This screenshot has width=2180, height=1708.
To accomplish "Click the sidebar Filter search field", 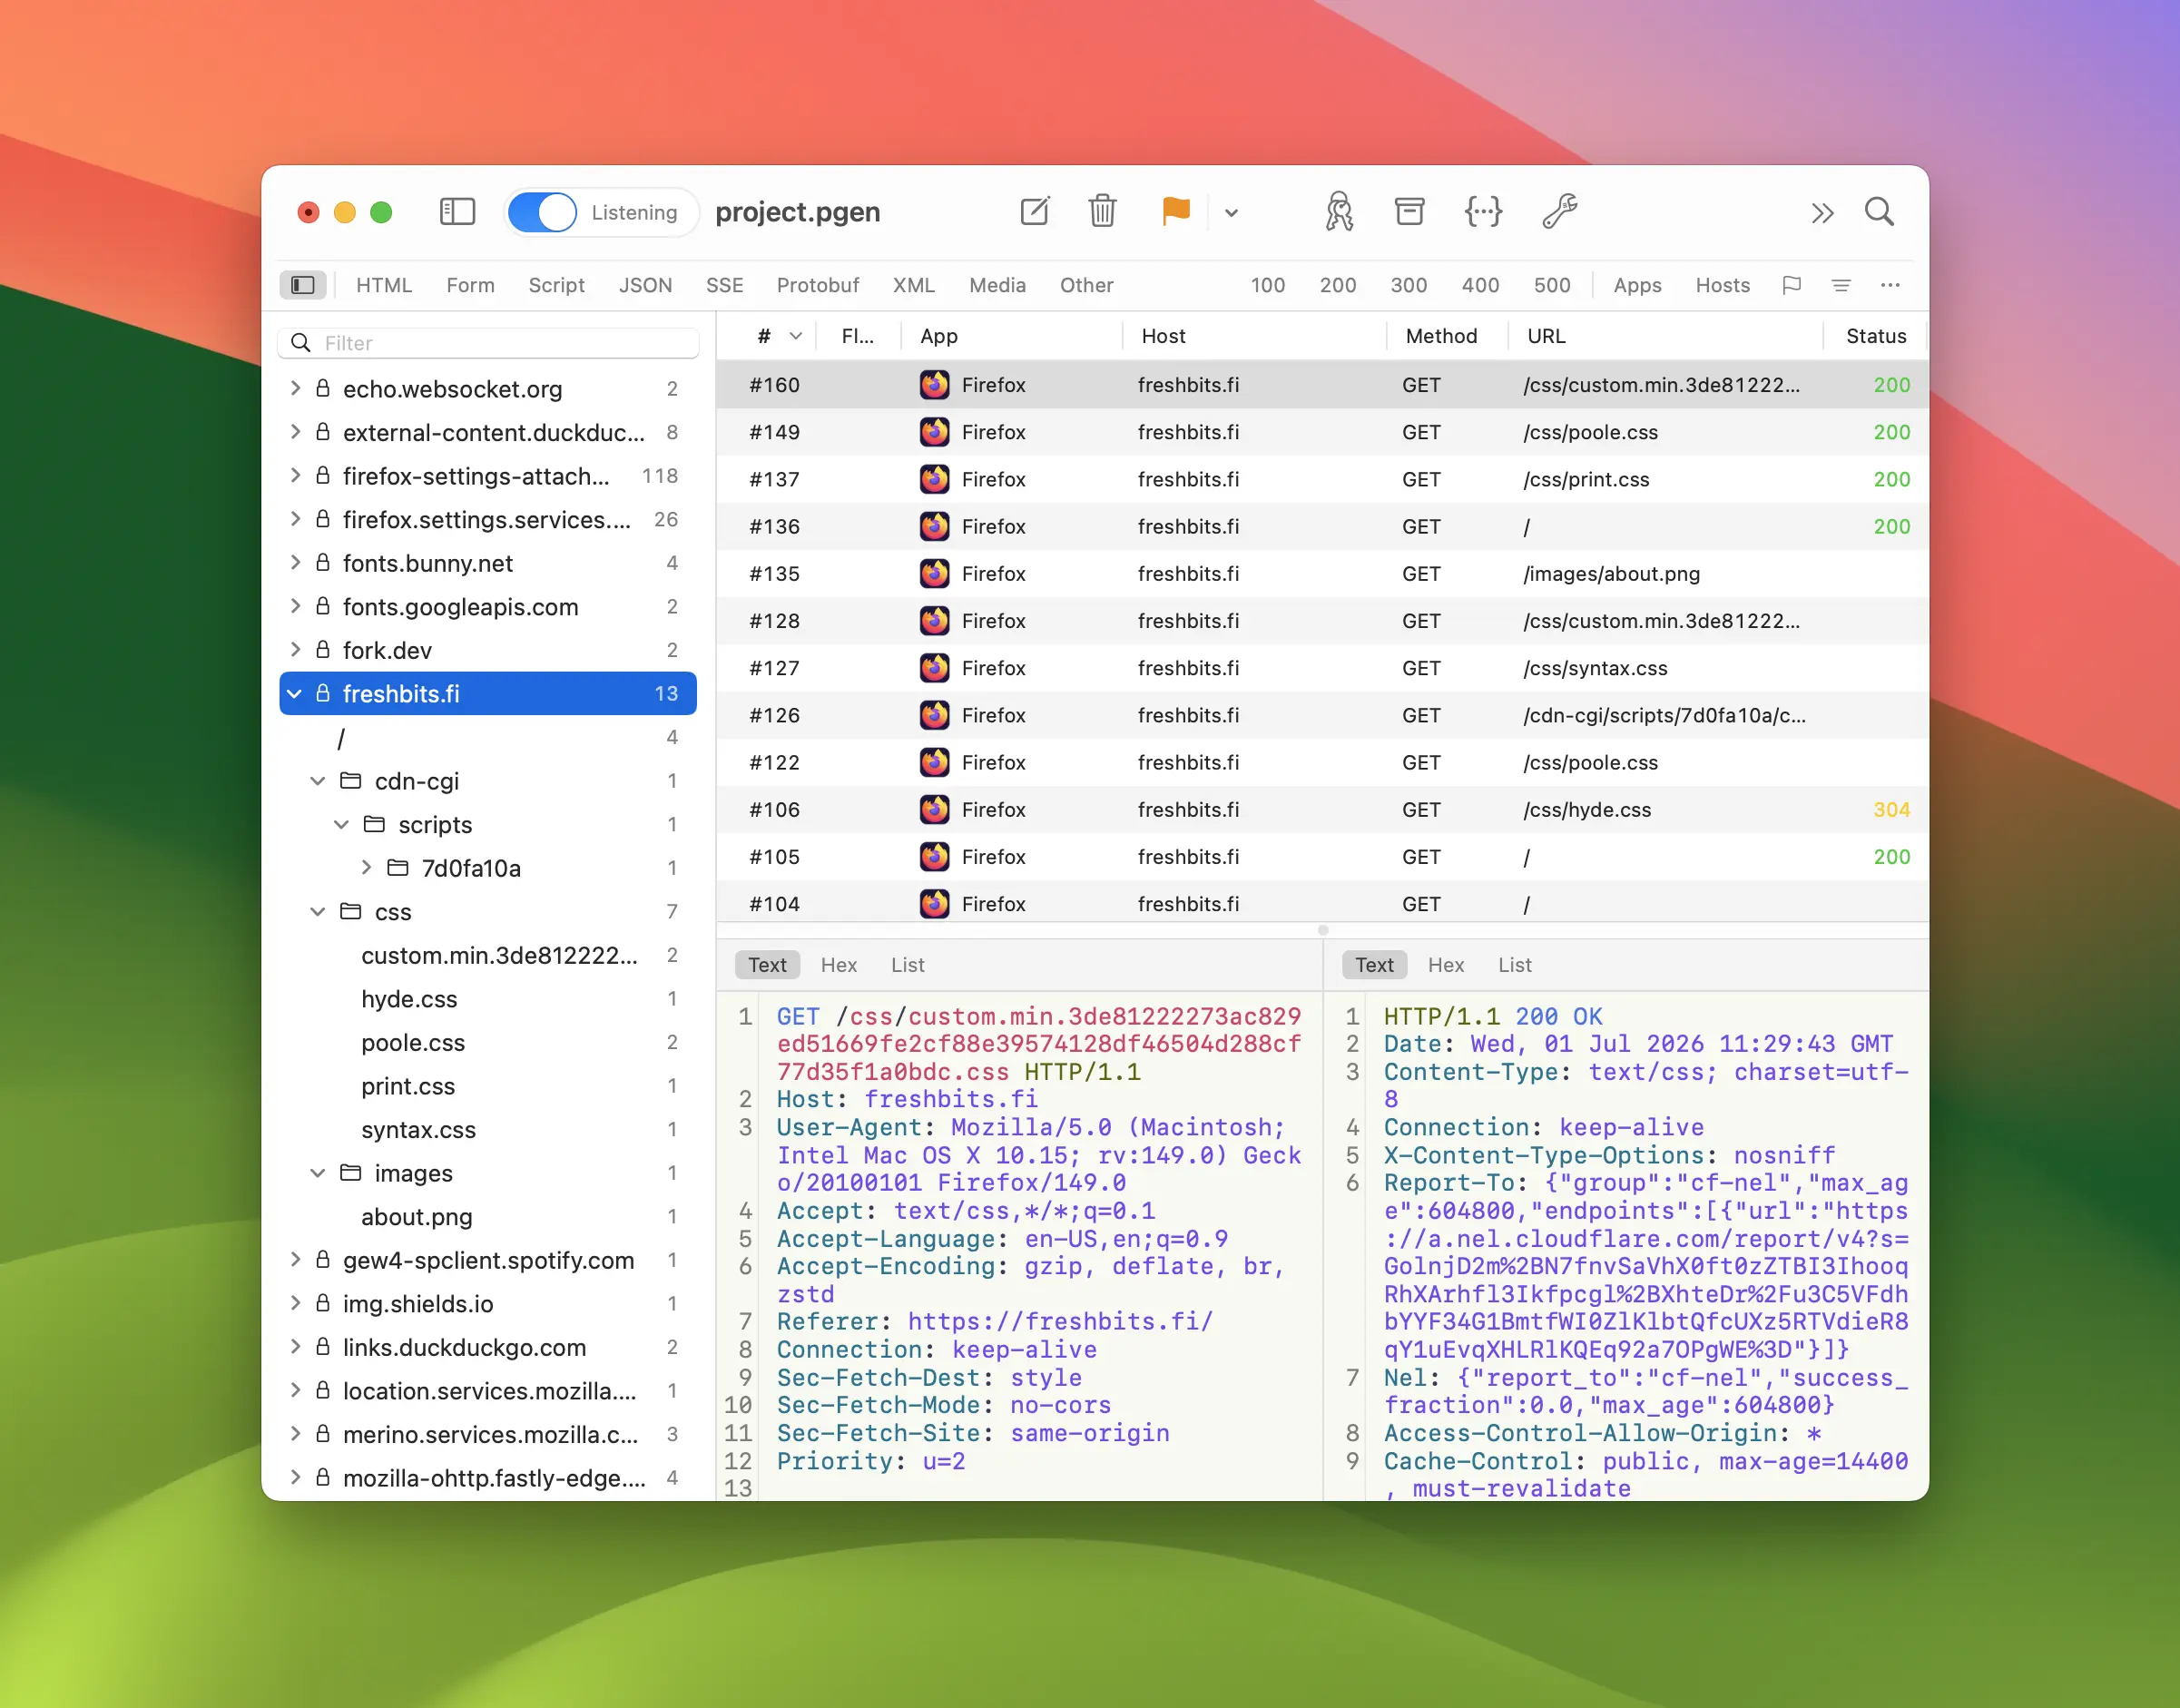I will pos(488,343).
